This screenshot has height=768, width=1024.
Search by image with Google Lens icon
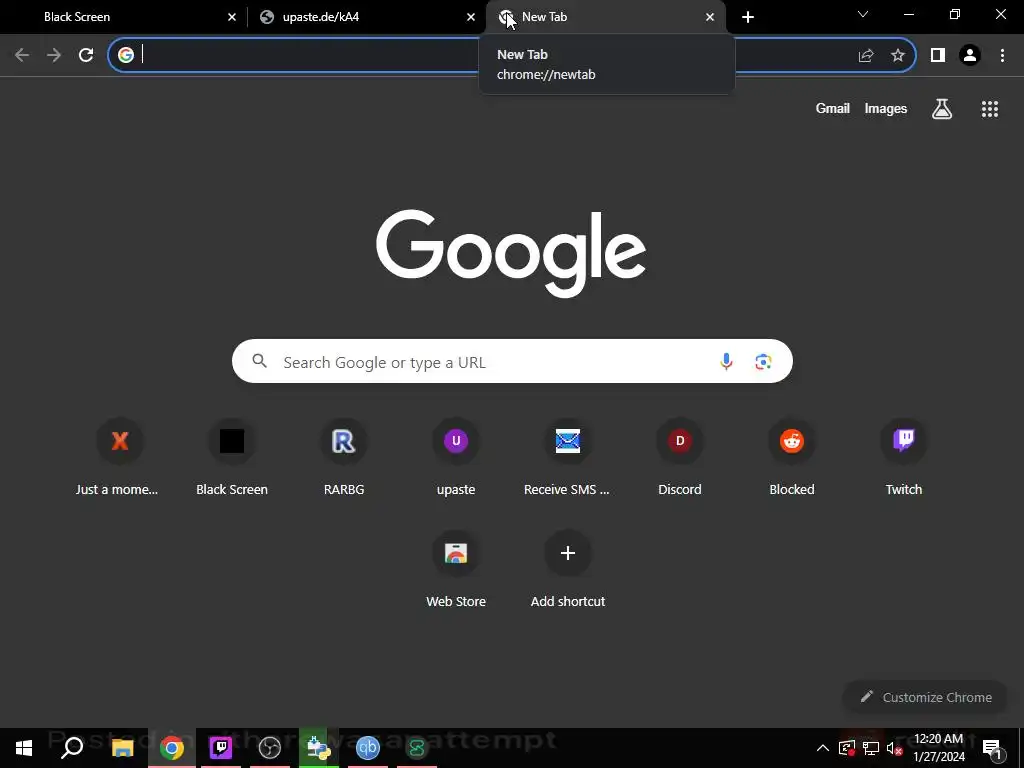763,361
